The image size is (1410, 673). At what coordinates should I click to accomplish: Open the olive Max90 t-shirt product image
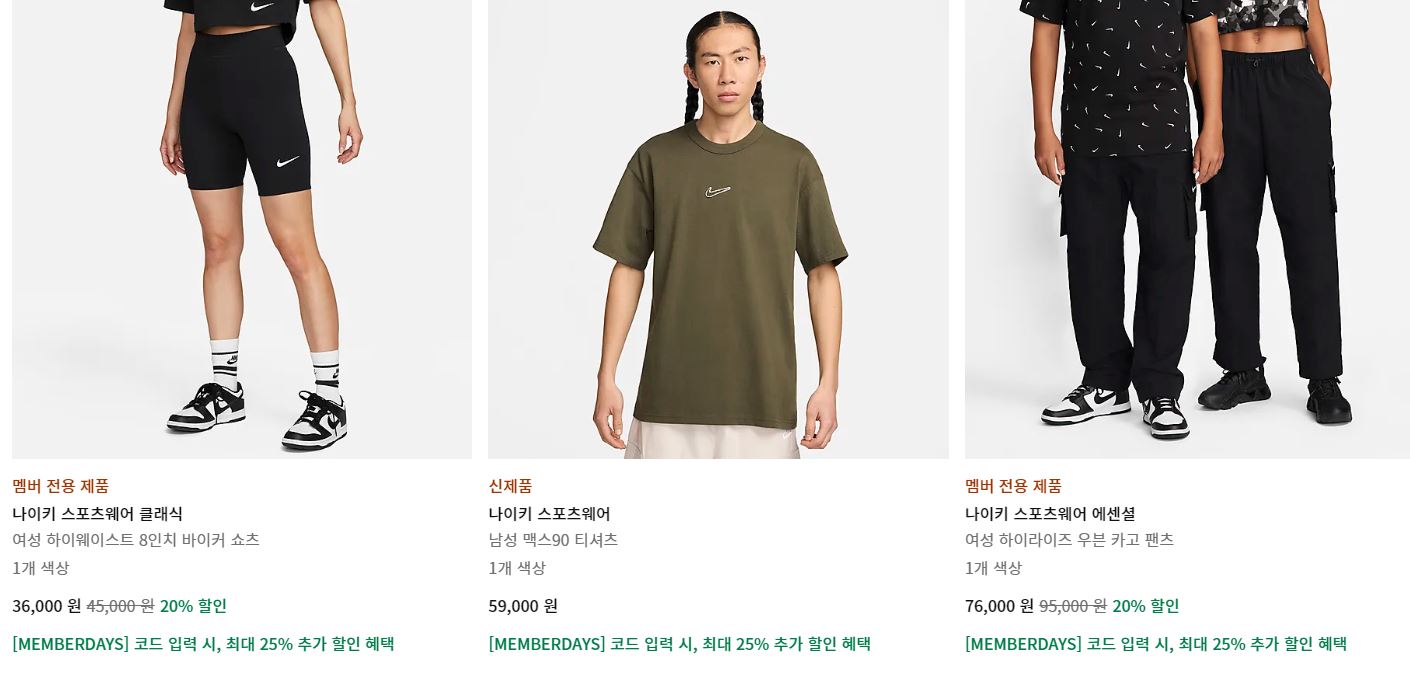pos(718,229)
